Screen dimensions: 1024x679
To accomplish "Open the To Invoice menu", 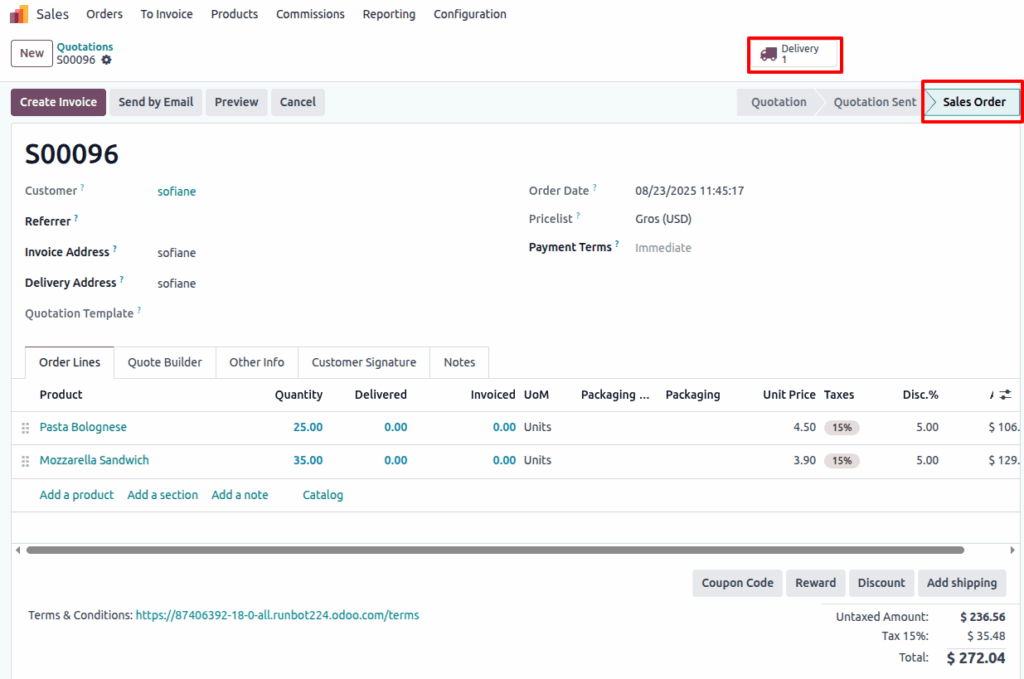I will coord(167,14).
